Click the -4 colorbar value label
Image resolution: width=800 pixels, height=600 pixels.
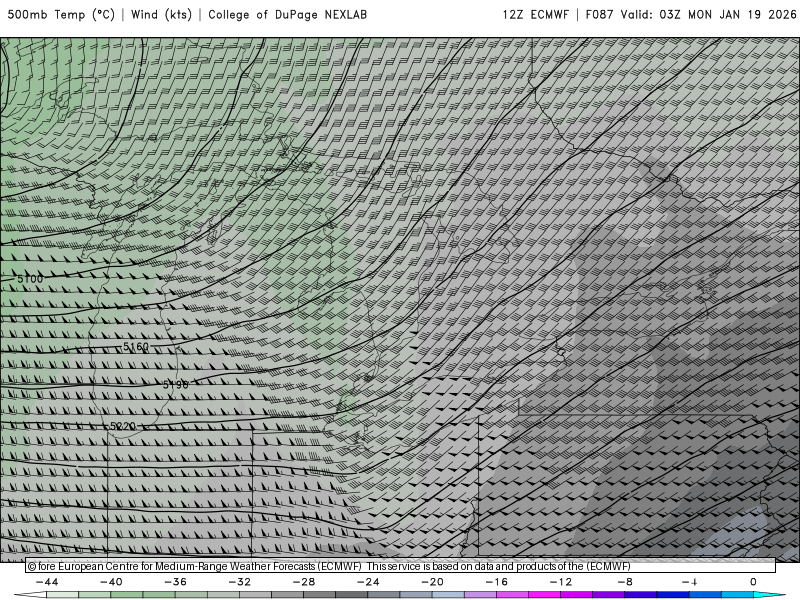689,582
